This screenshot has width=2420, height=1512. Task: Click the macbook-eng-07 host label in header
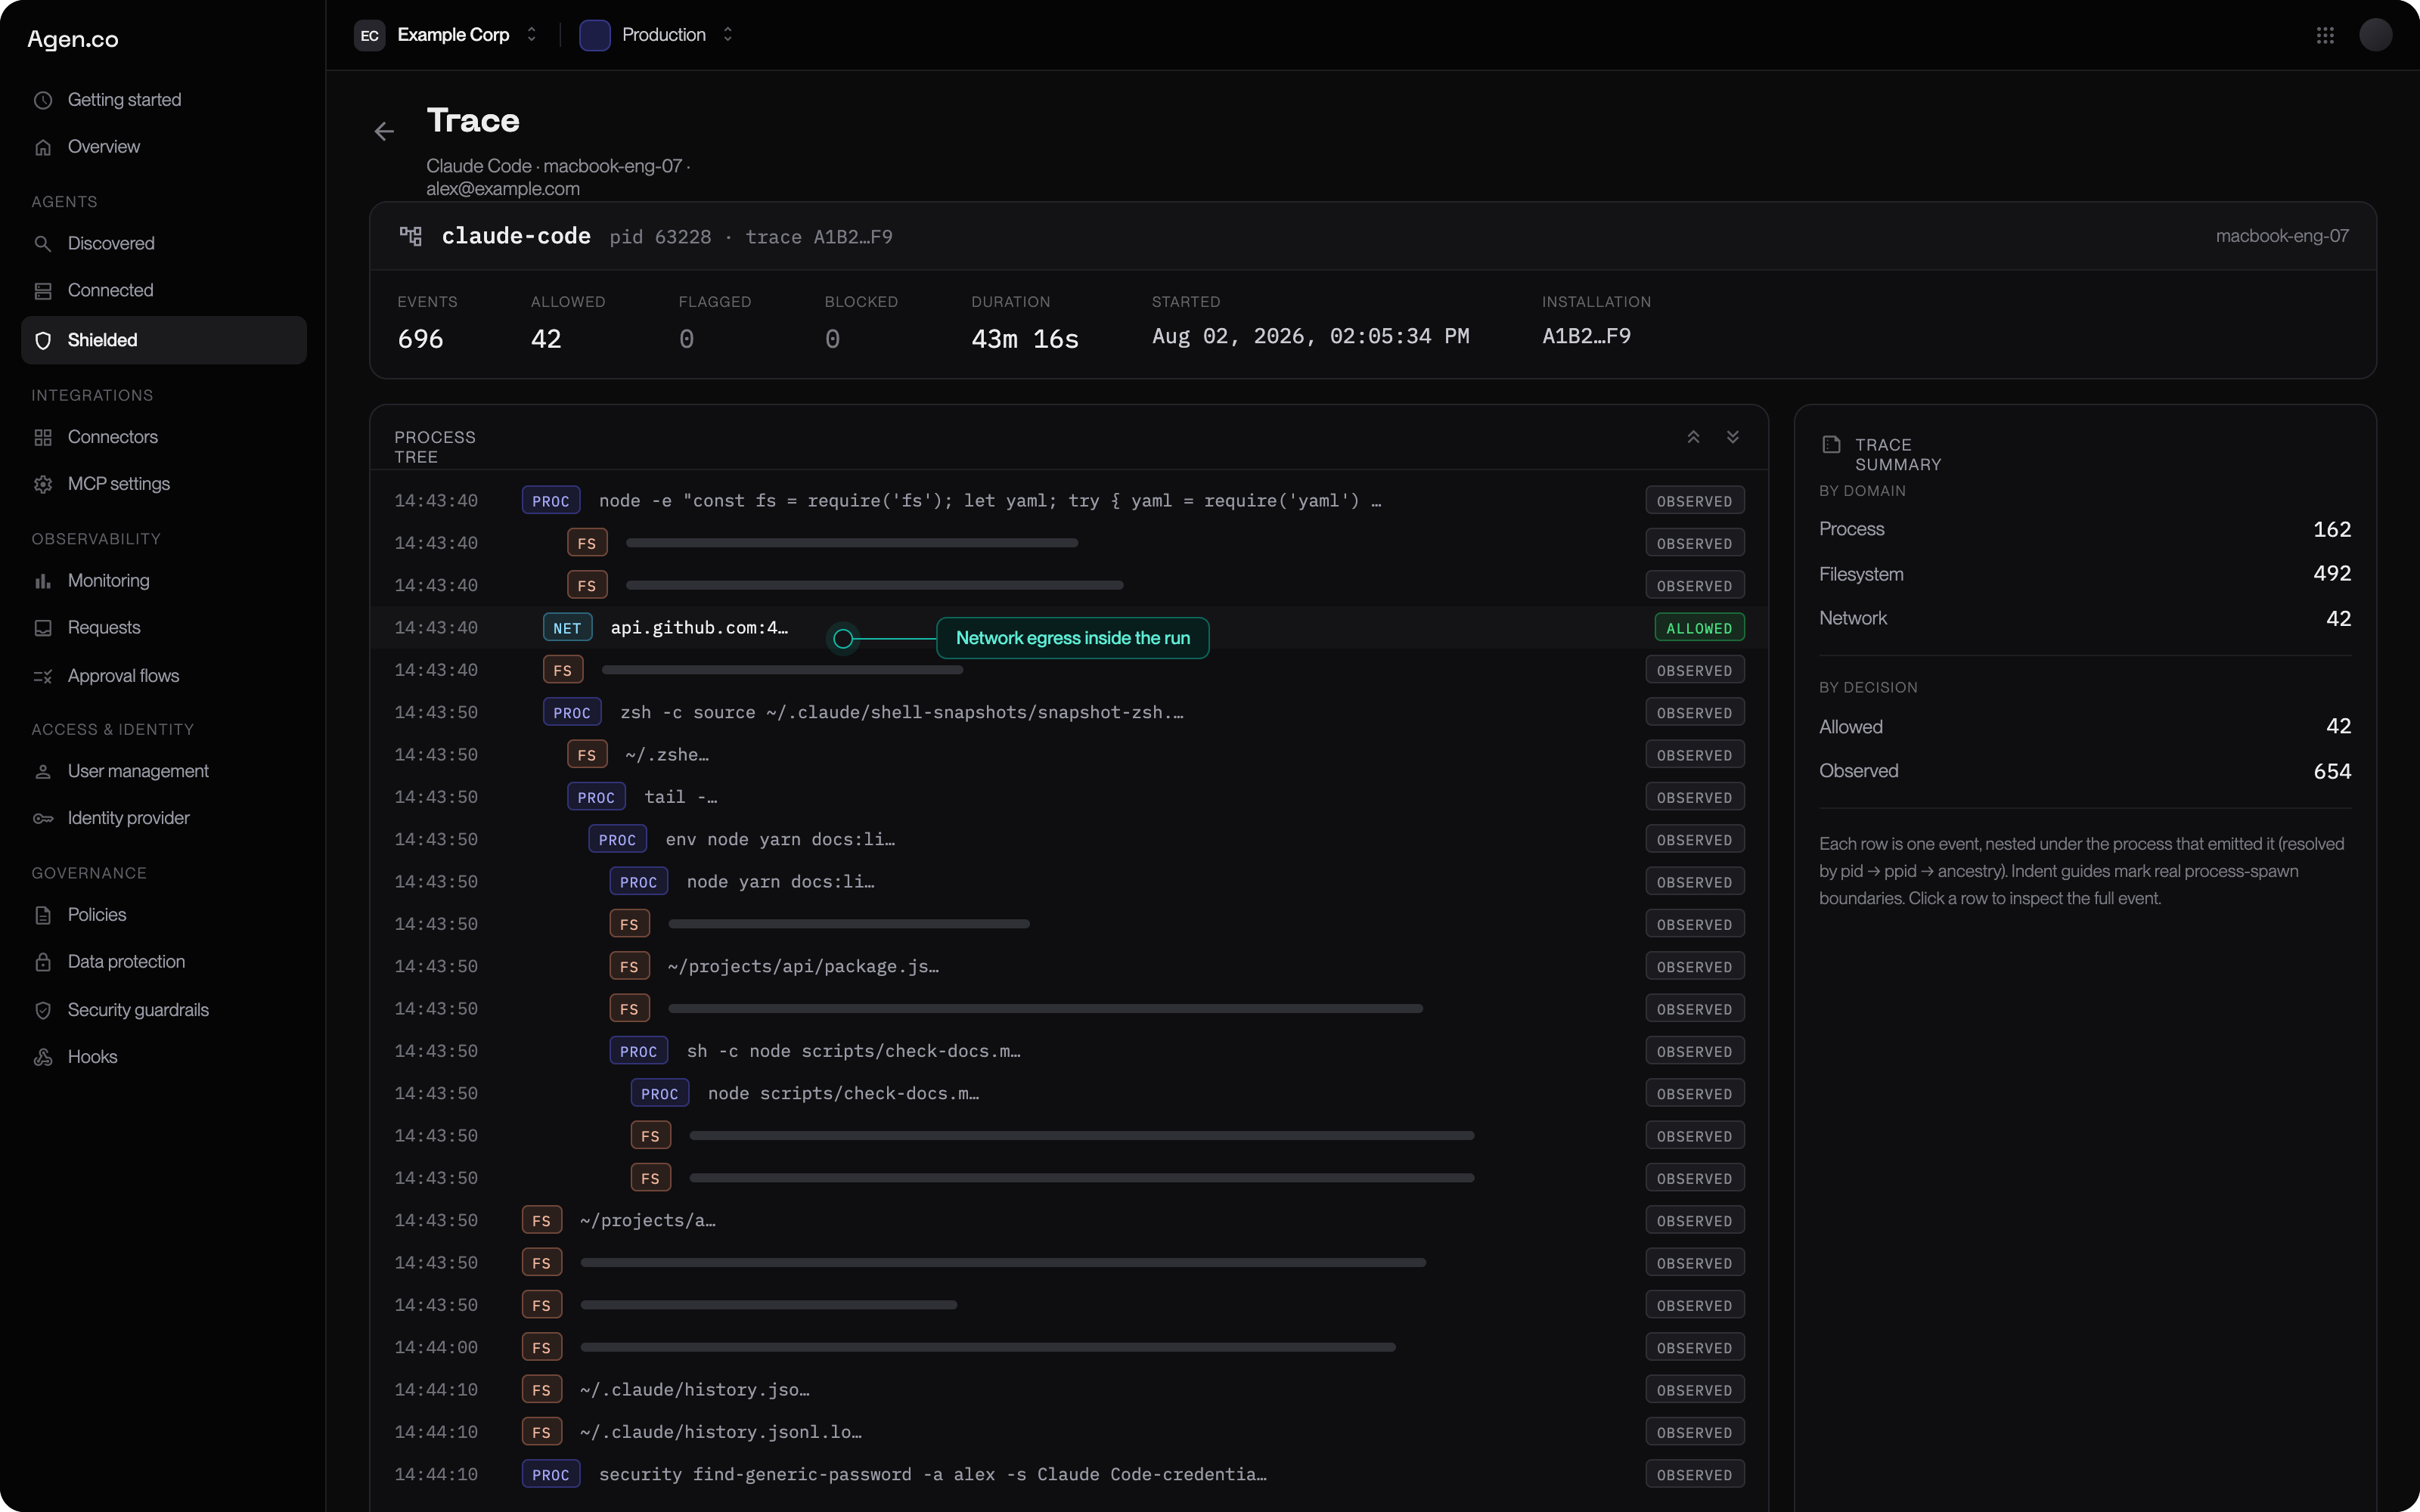(x=2282, y=236)
